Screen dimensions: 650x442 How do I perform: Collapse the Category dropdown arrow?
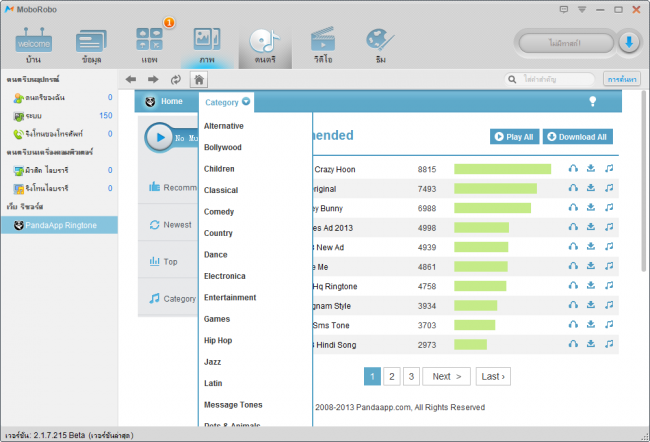coord(246,101)
